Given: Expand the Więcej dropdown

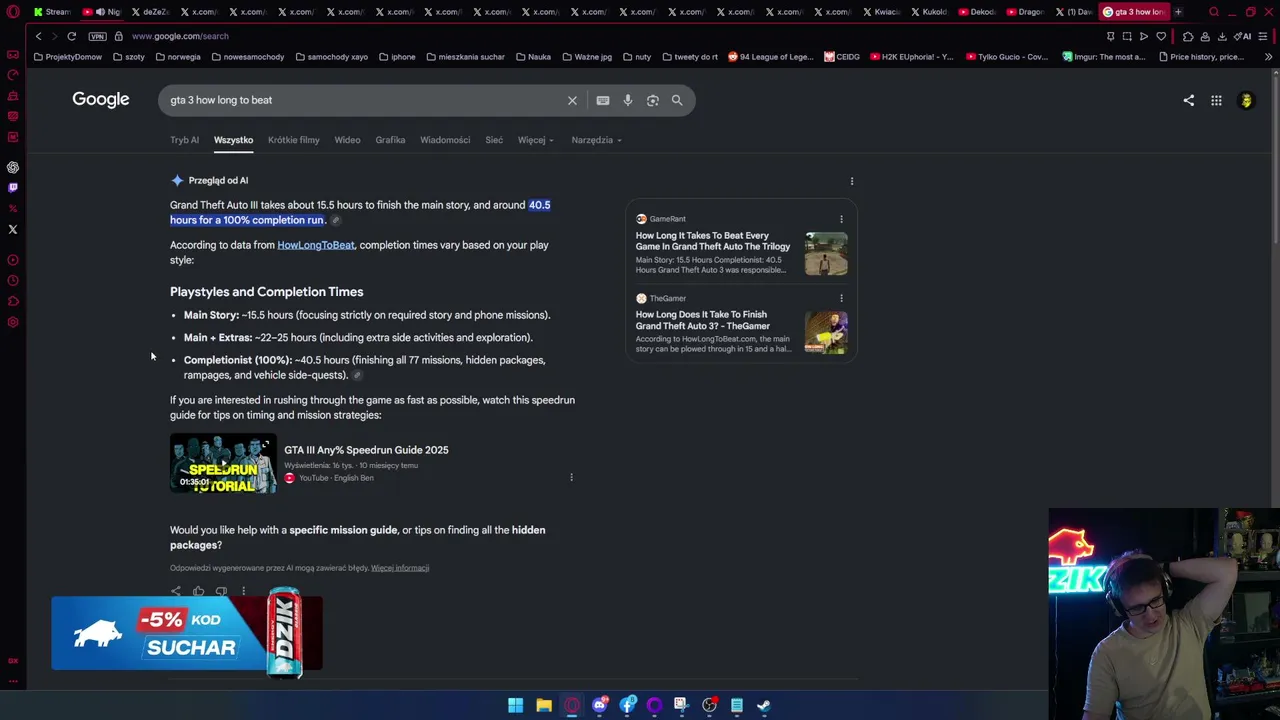Looking at the screenshot, I should click(535, 140).
